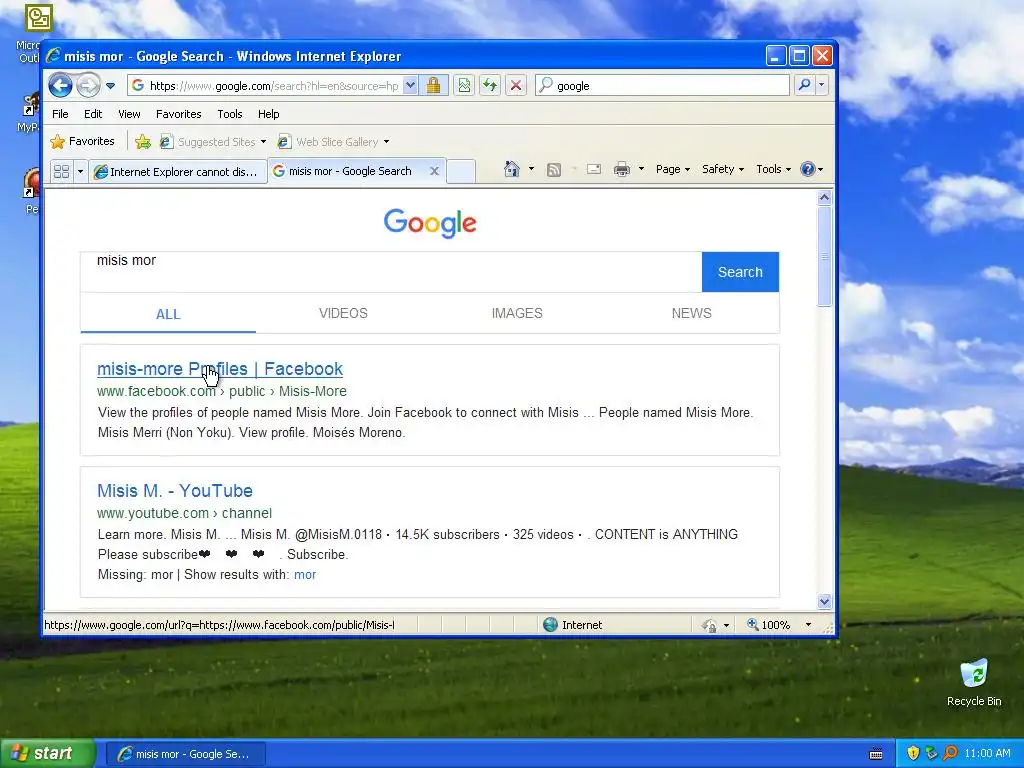Click the Help question mark icon
Image resolution: width=1024 pixels, height=768 pixels.
(x=808, y=169)
